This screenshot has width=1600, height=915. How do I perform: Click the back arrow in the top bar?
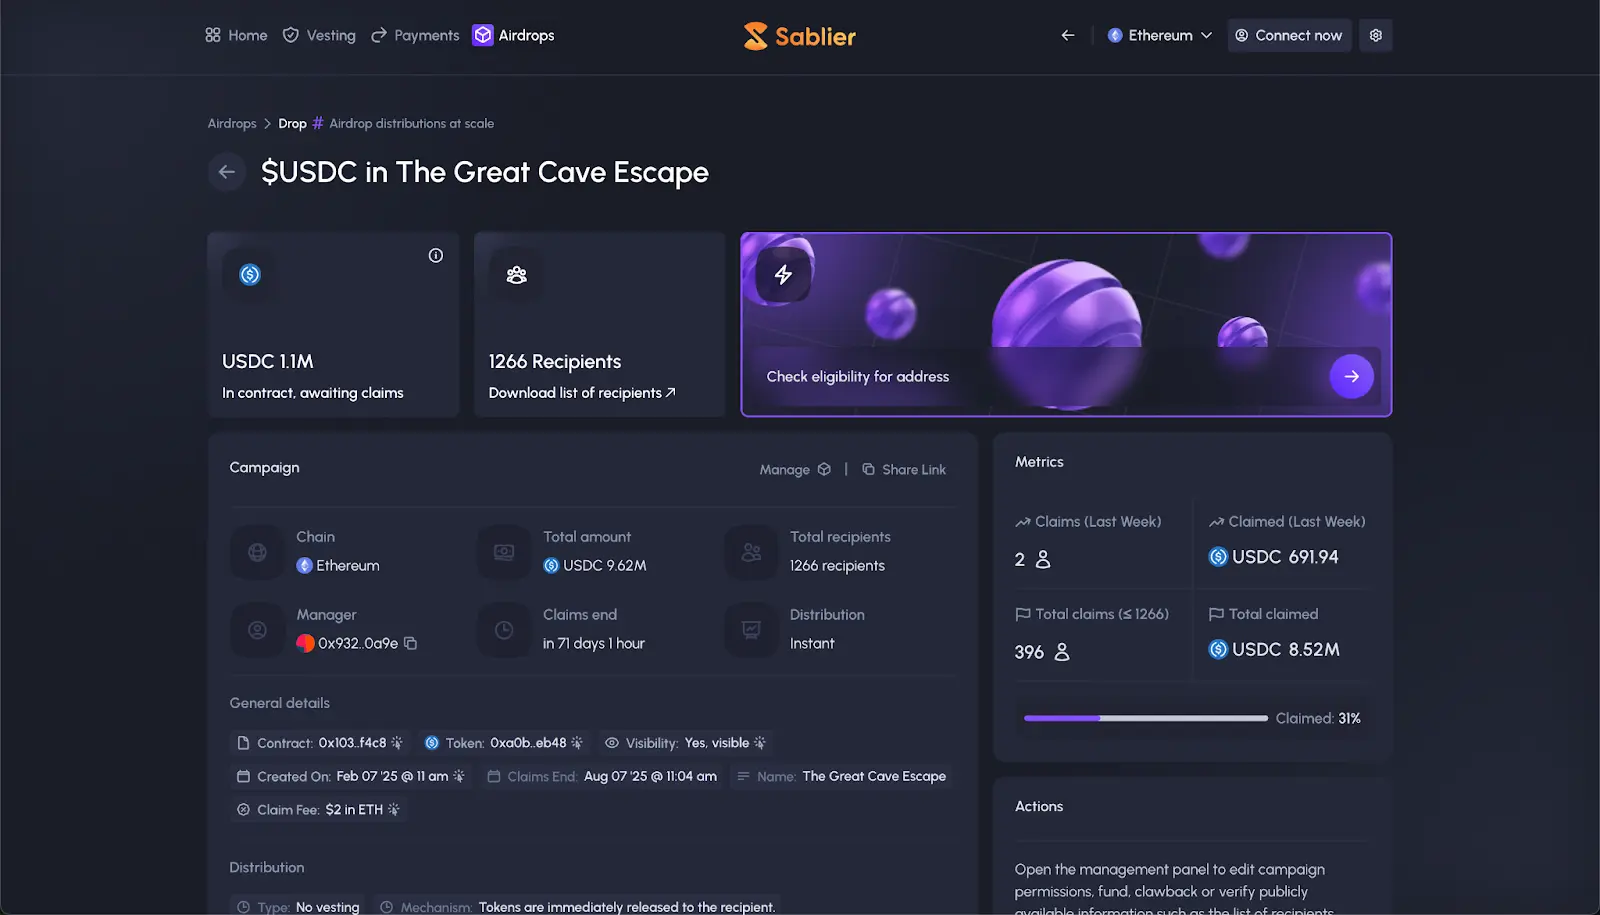click(1068, 35)
